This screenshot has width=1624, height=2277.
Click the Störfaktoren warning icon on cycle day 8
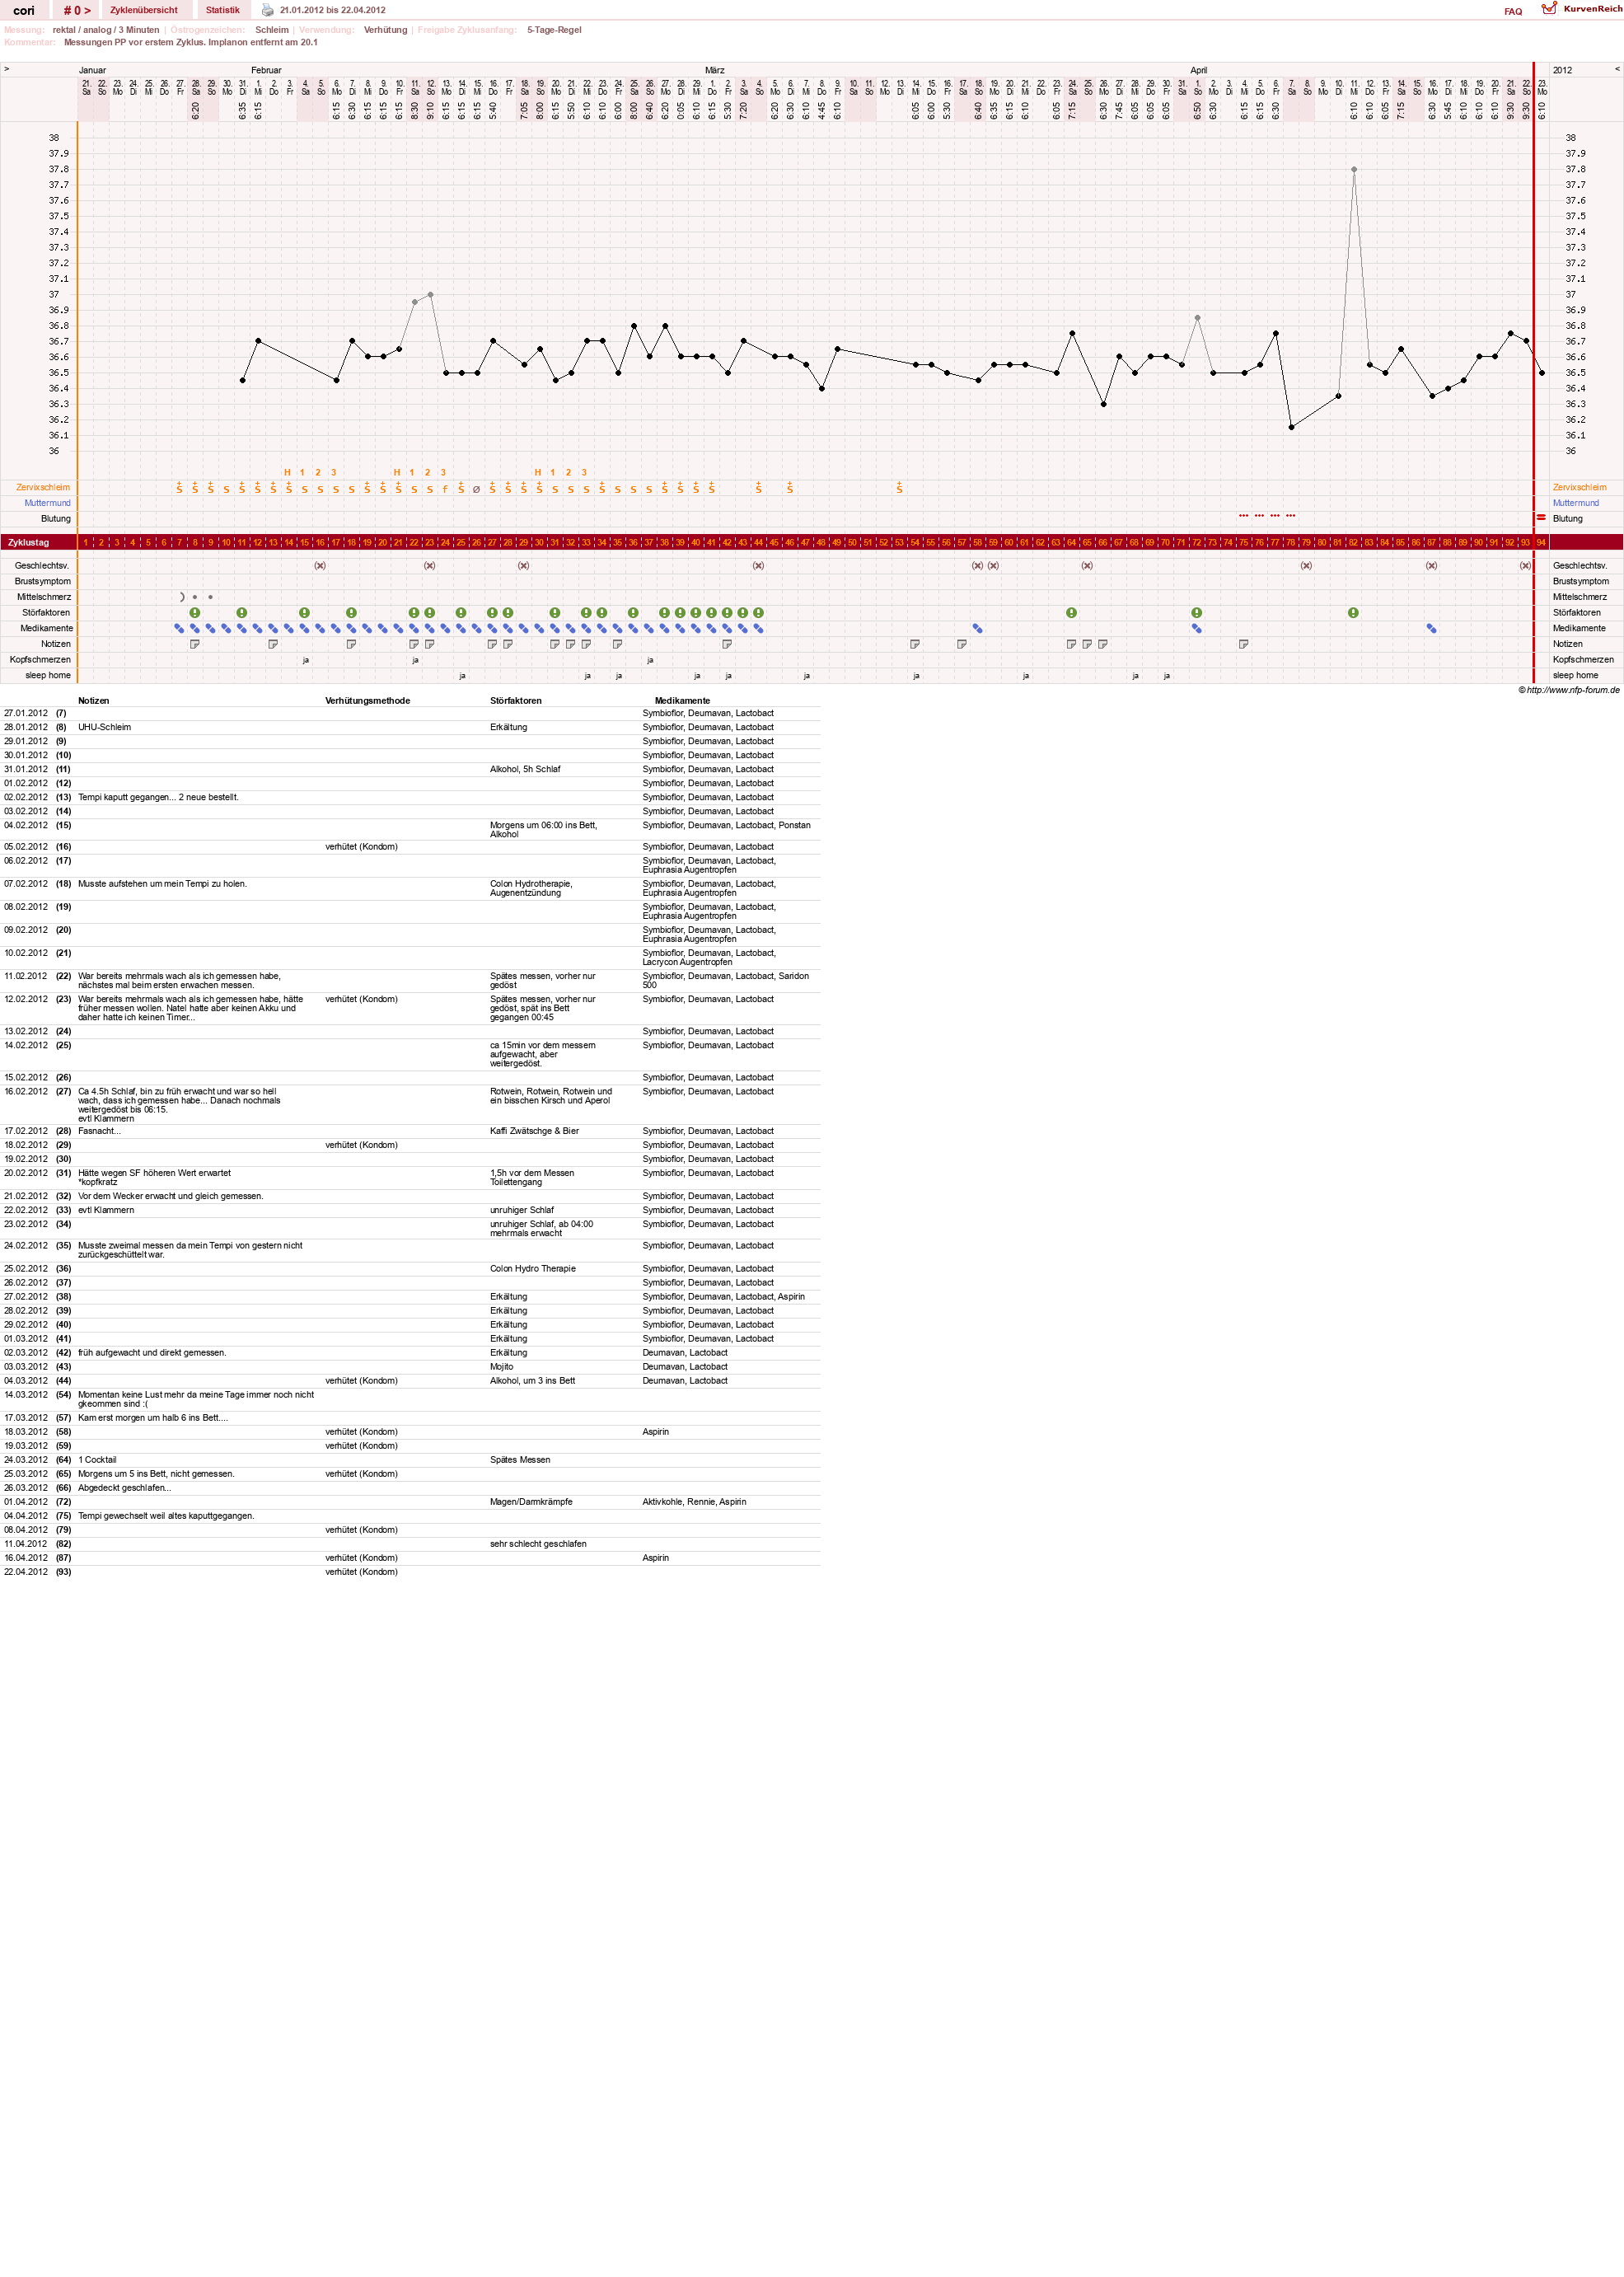195,613
